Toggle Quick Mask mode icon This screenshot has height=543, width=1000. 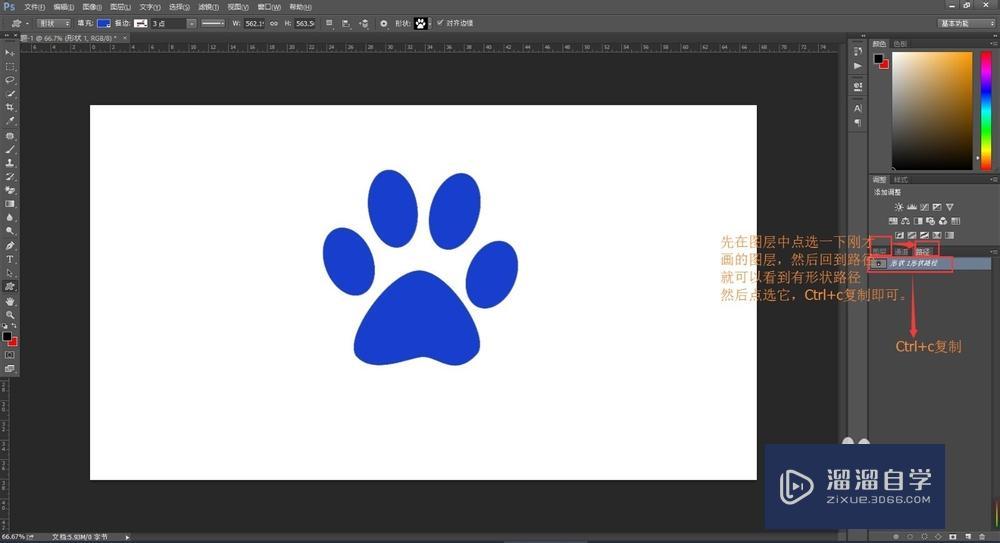10,355
